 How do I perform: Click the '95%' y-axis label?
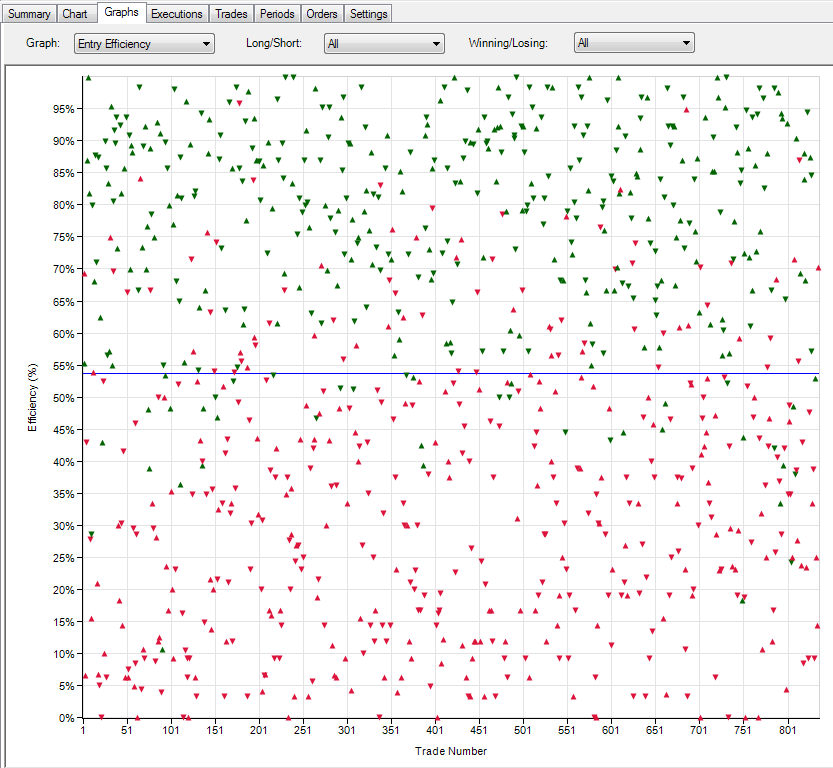[x=63, y=109]
